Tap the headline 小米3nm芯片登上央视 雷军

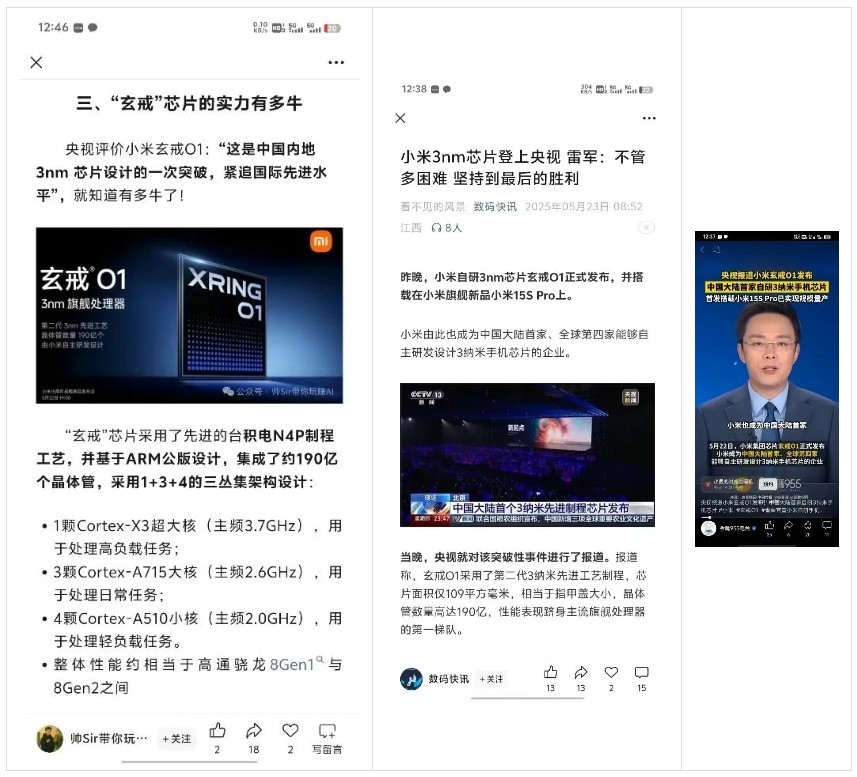(523, 168)
